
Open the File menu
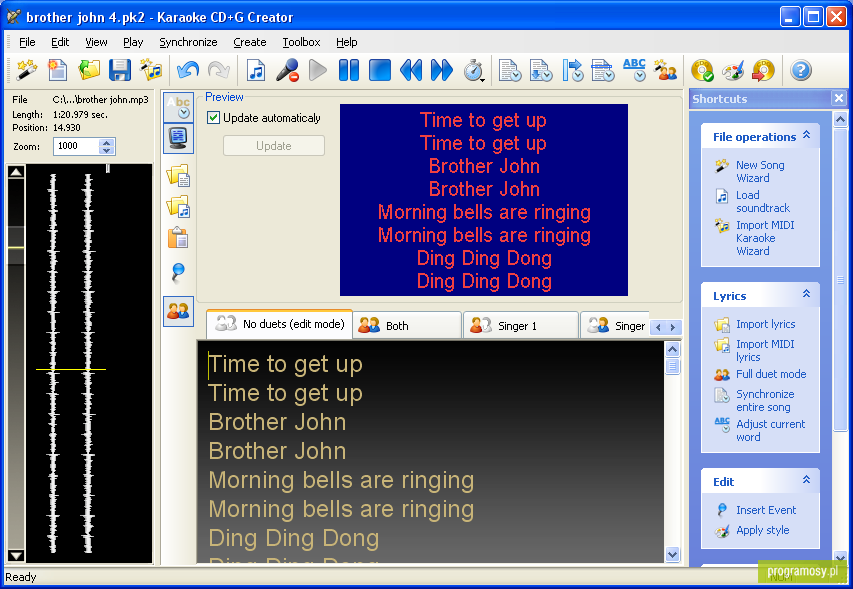point(27,42)
